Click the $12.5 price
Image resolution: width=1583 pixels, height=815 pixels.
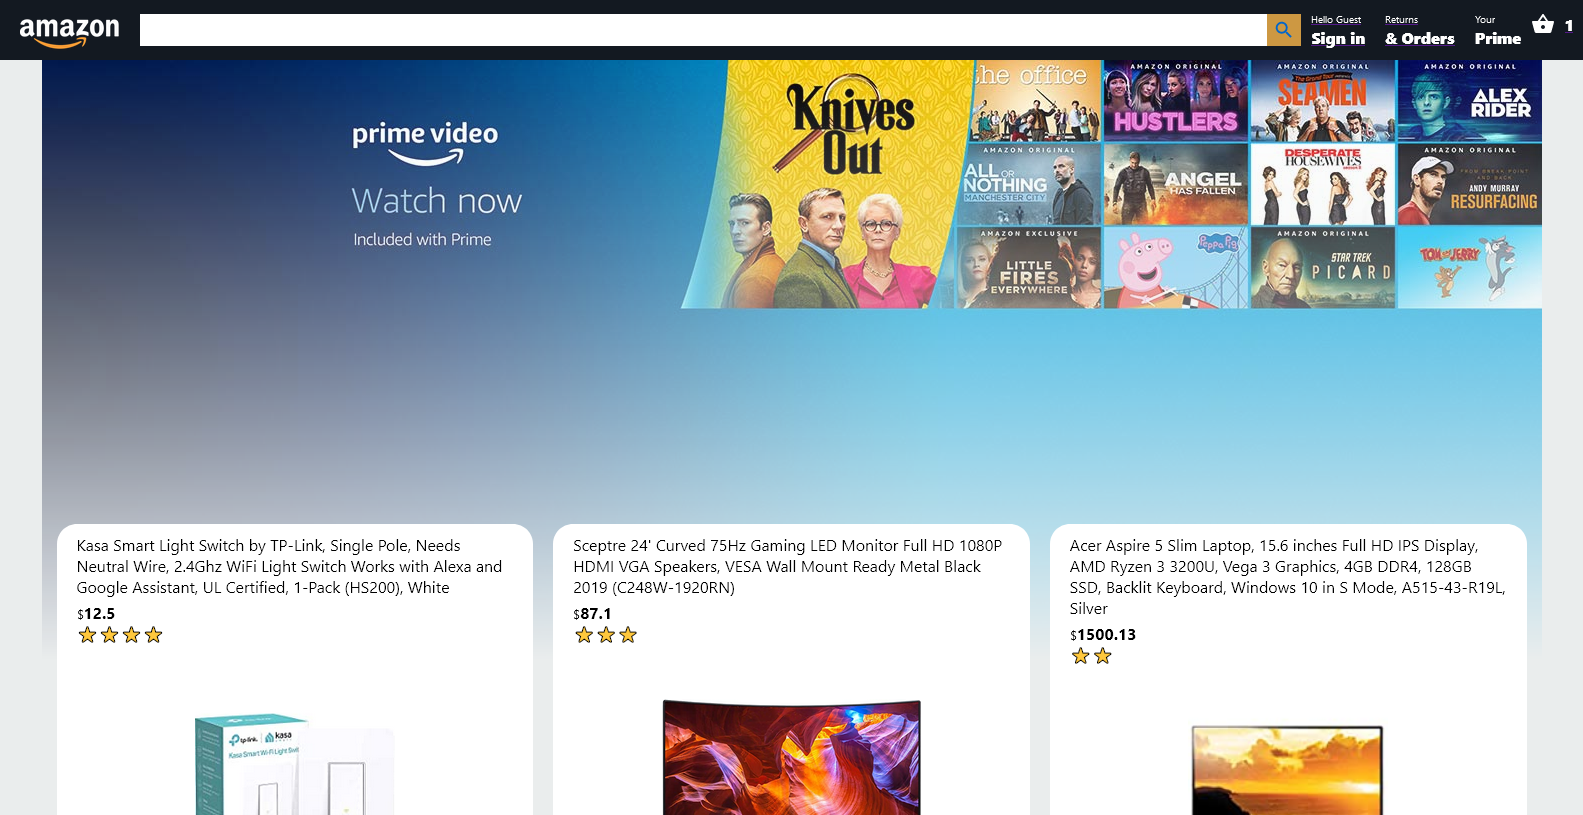96,614
